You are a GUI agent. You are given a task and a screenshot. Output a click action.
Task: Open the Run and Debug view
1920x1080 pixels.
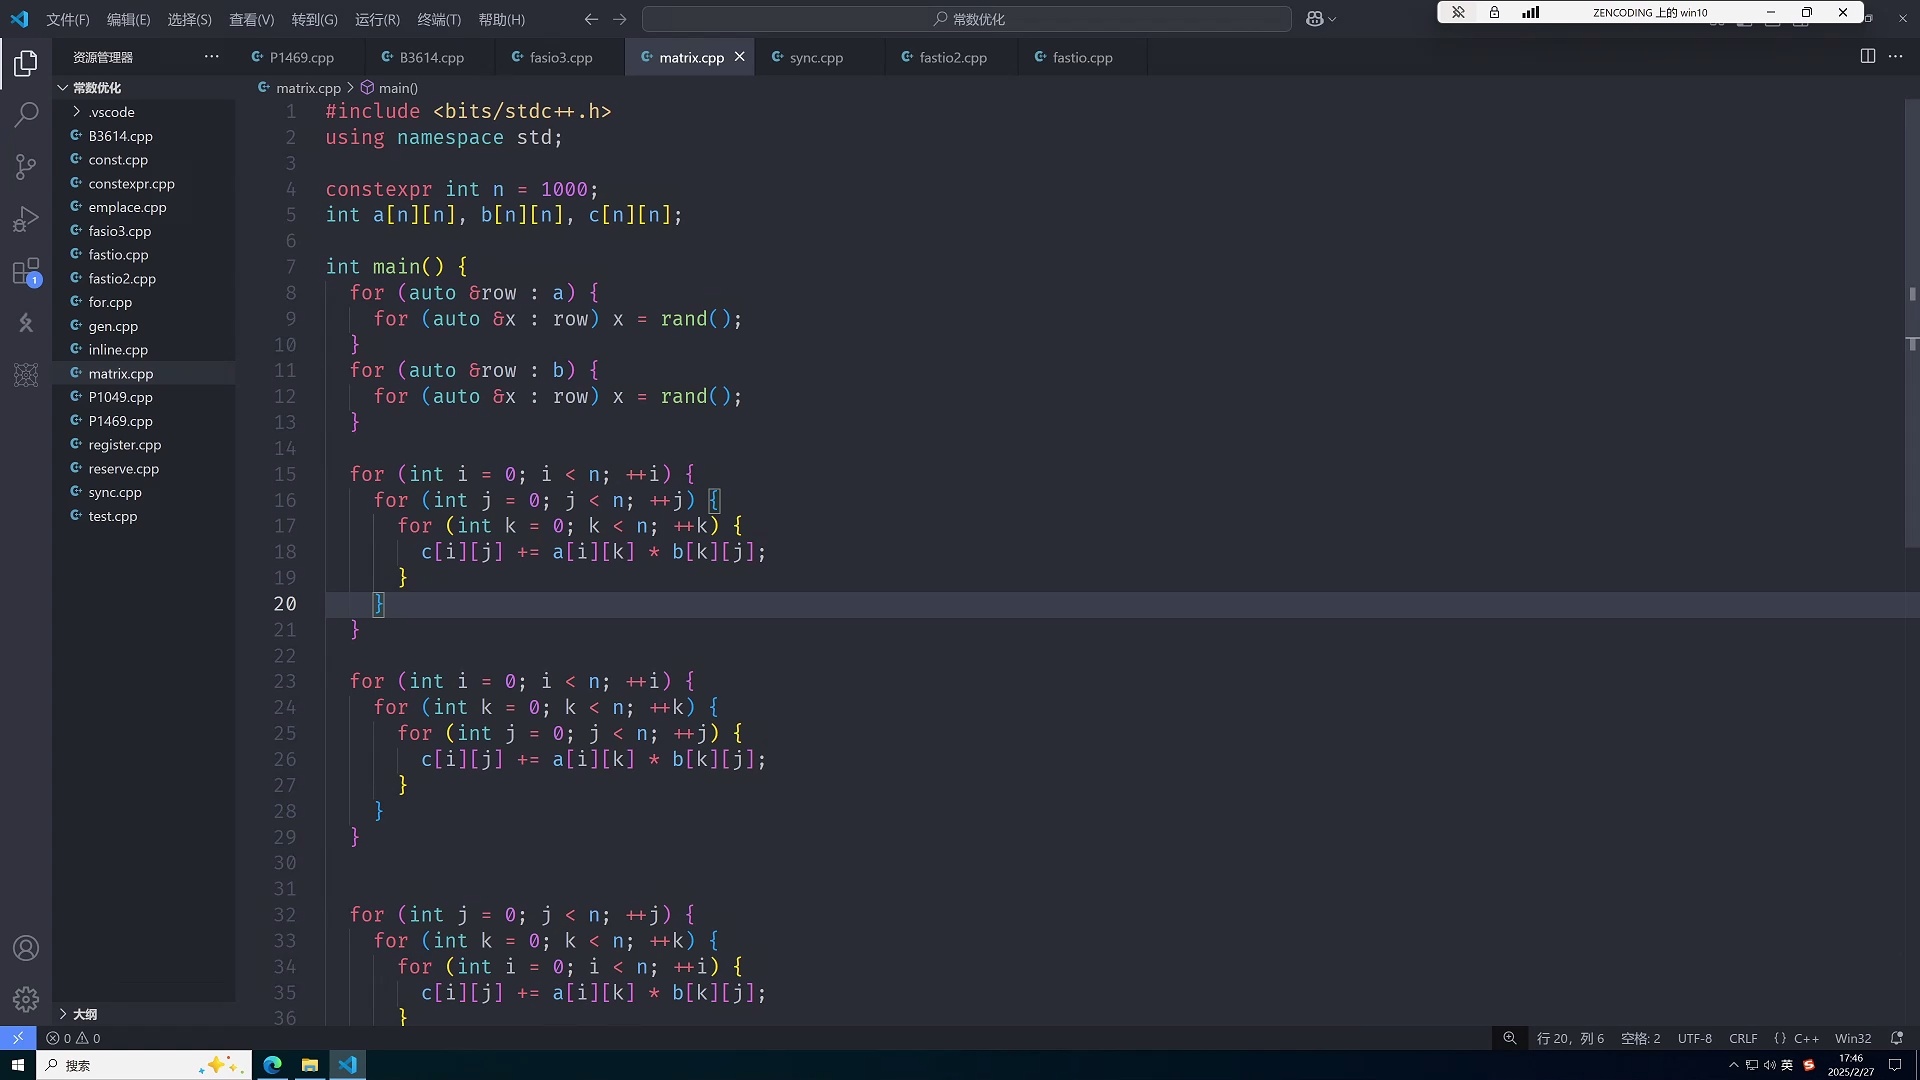click(26, 219)
